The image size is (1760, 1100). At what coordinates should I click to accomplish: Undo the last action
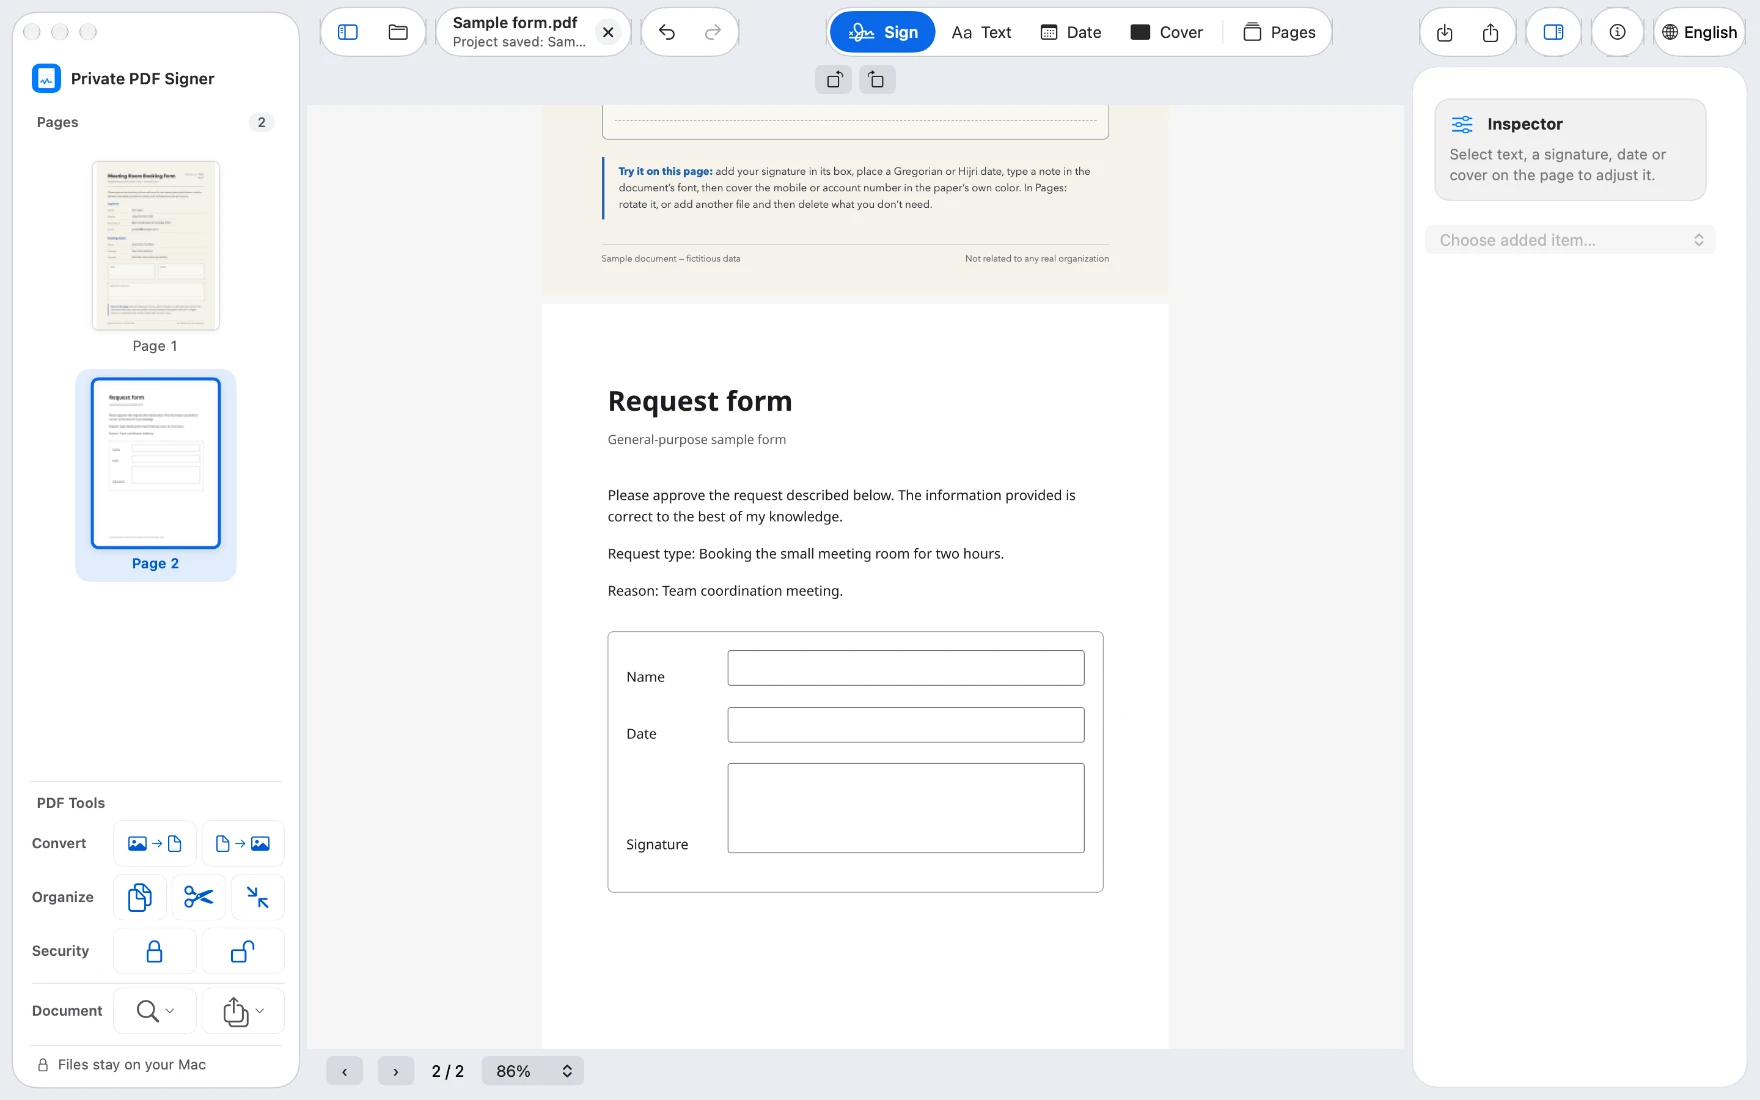click(x=667, y=32)
